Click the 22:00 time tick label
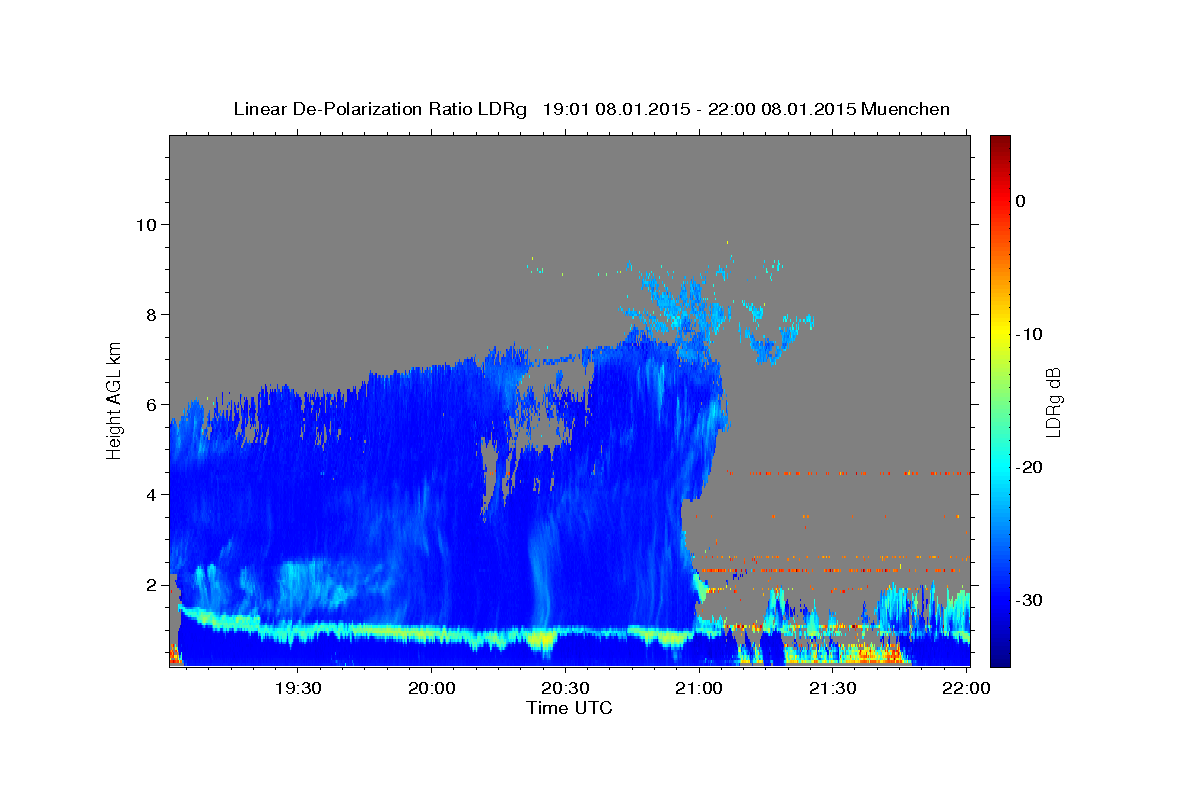 click(x=966, y=688)
